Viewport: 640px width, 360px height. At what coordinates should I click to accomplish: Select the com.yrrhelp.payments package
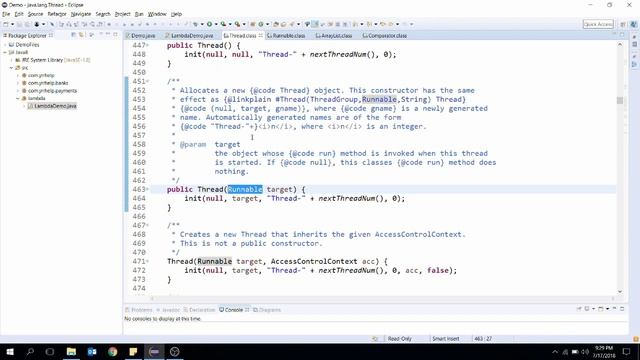point(52,91)
